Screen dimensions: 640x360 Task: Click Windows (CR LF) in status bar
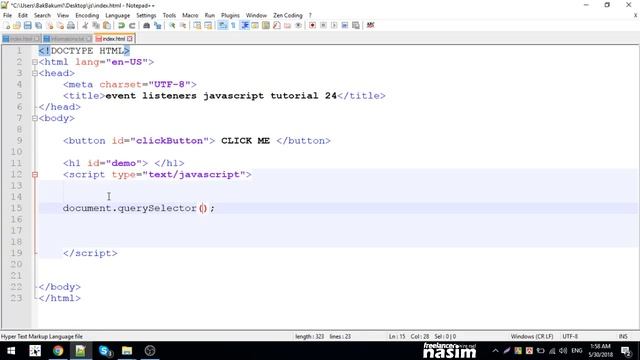coord(532,336)
